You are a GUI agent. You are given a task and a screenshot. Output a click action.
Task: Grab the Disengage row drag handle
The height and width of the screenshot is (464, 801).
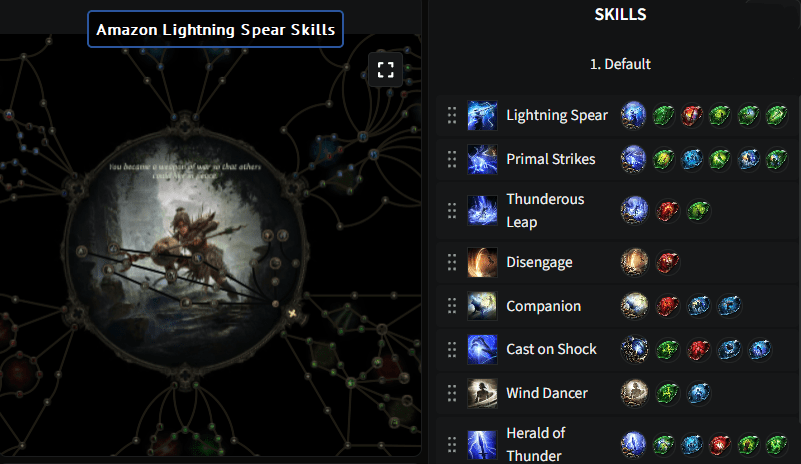(452, 262)
